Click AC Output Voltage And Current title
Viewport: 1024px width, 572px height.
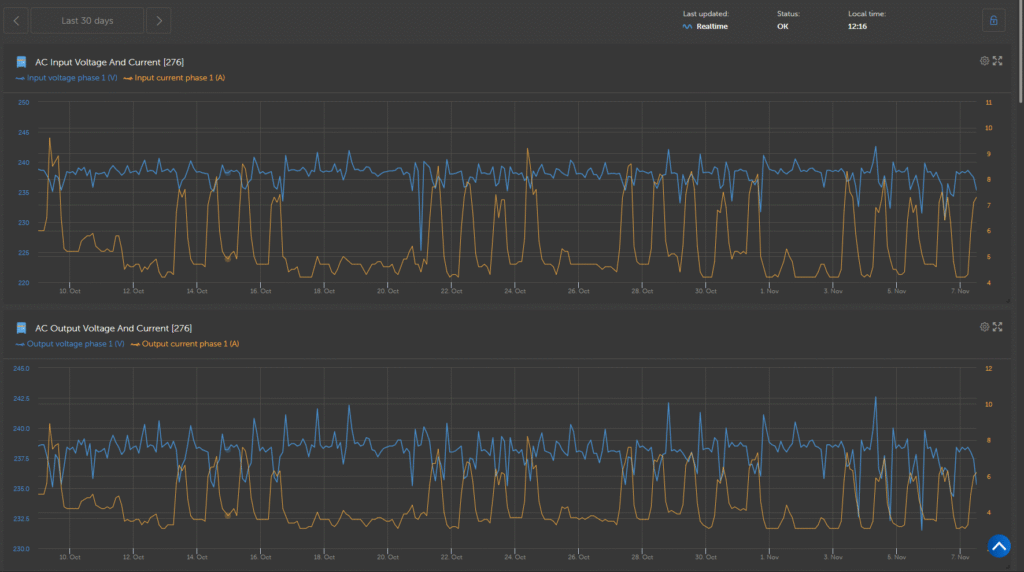click(x=113, y=328)
